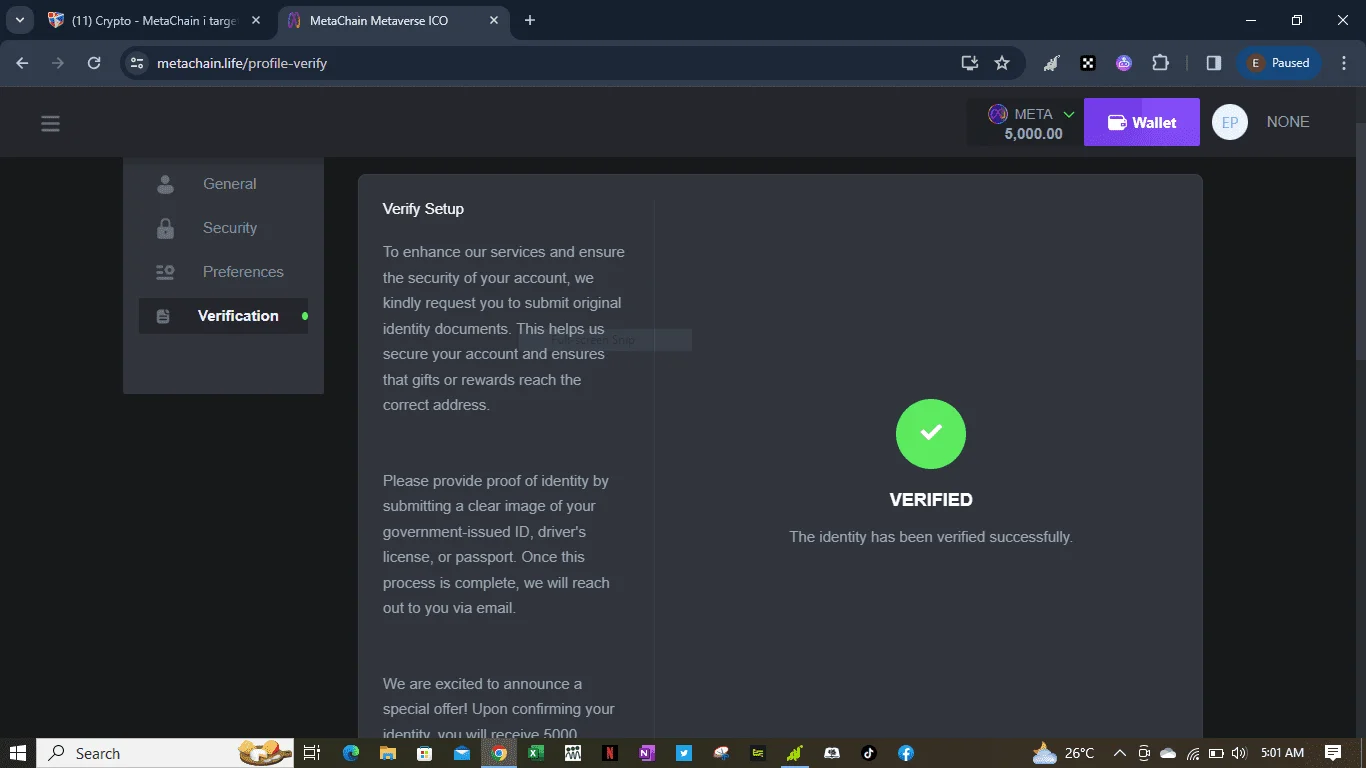Click the Verify Setup heading
Image resolution: width=1366 pixels, height=768 pixels.
point(423,209)
